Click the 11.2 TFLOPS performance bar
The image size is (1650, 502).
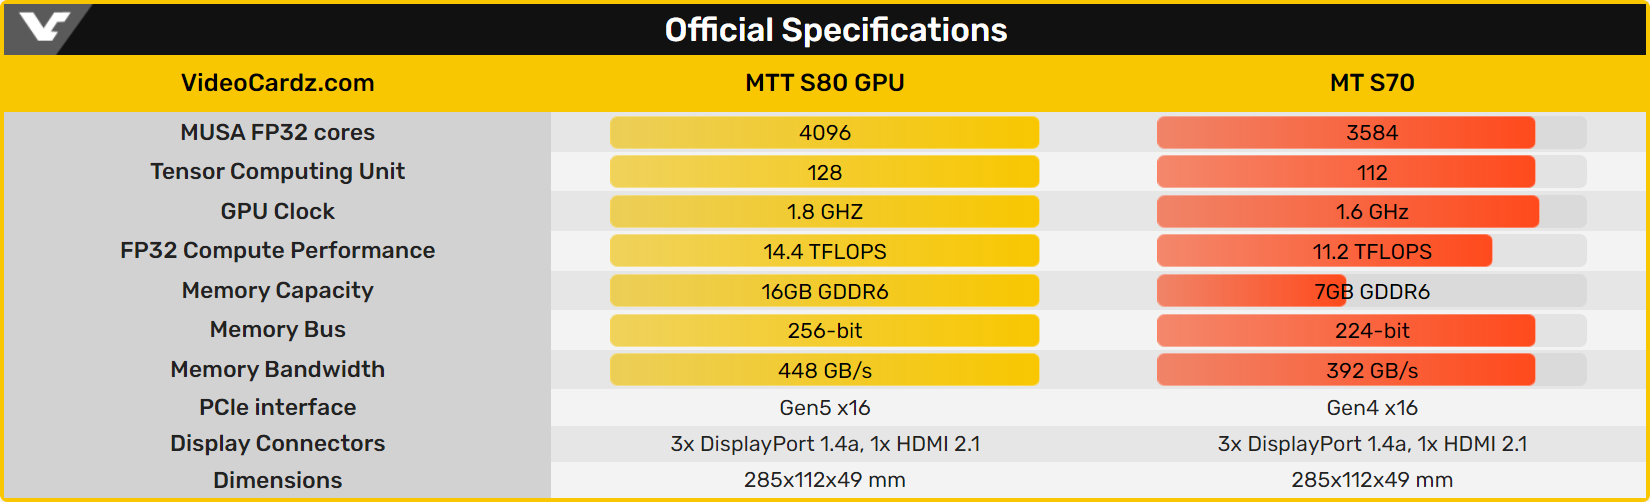[1324, 251]
